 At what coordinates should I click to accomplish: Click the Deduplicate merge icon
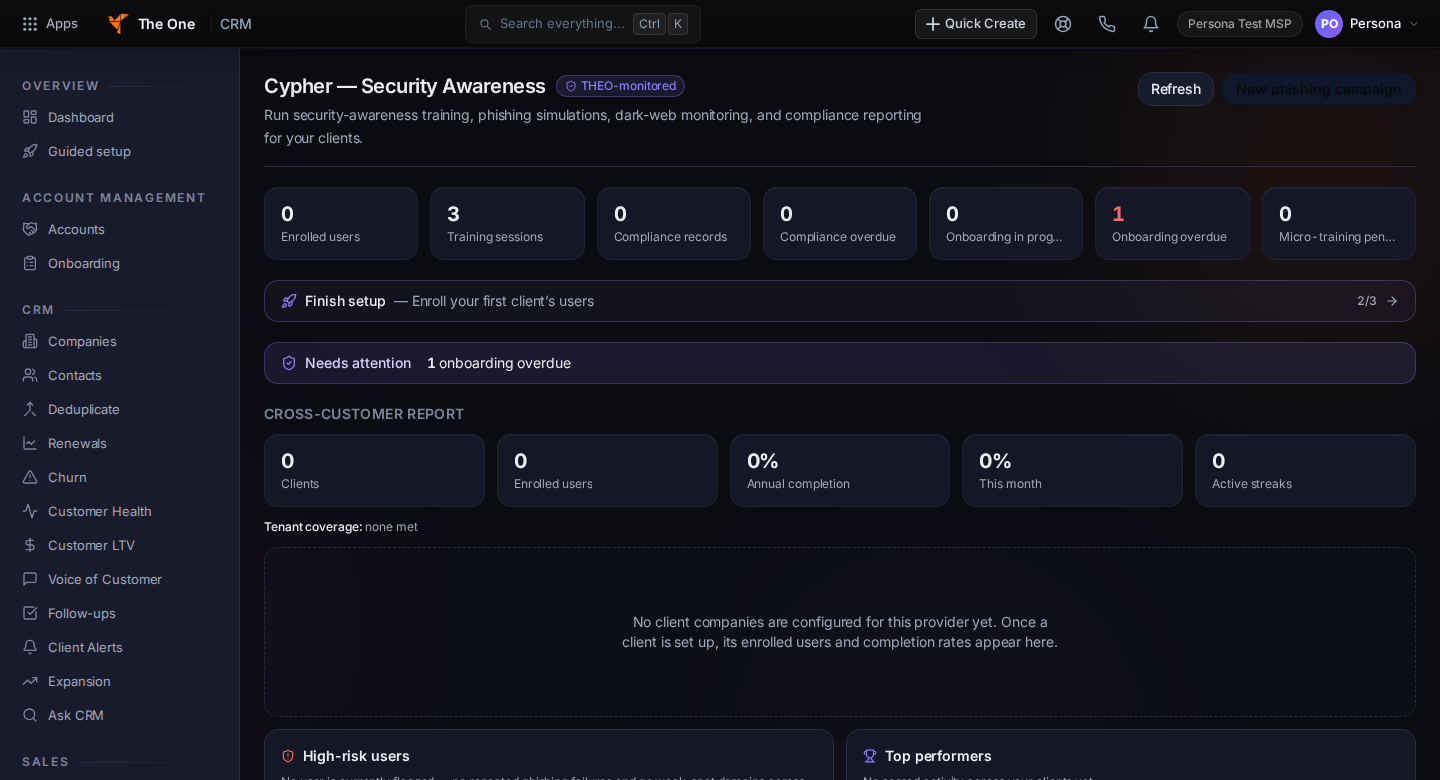tap(30, 409)
